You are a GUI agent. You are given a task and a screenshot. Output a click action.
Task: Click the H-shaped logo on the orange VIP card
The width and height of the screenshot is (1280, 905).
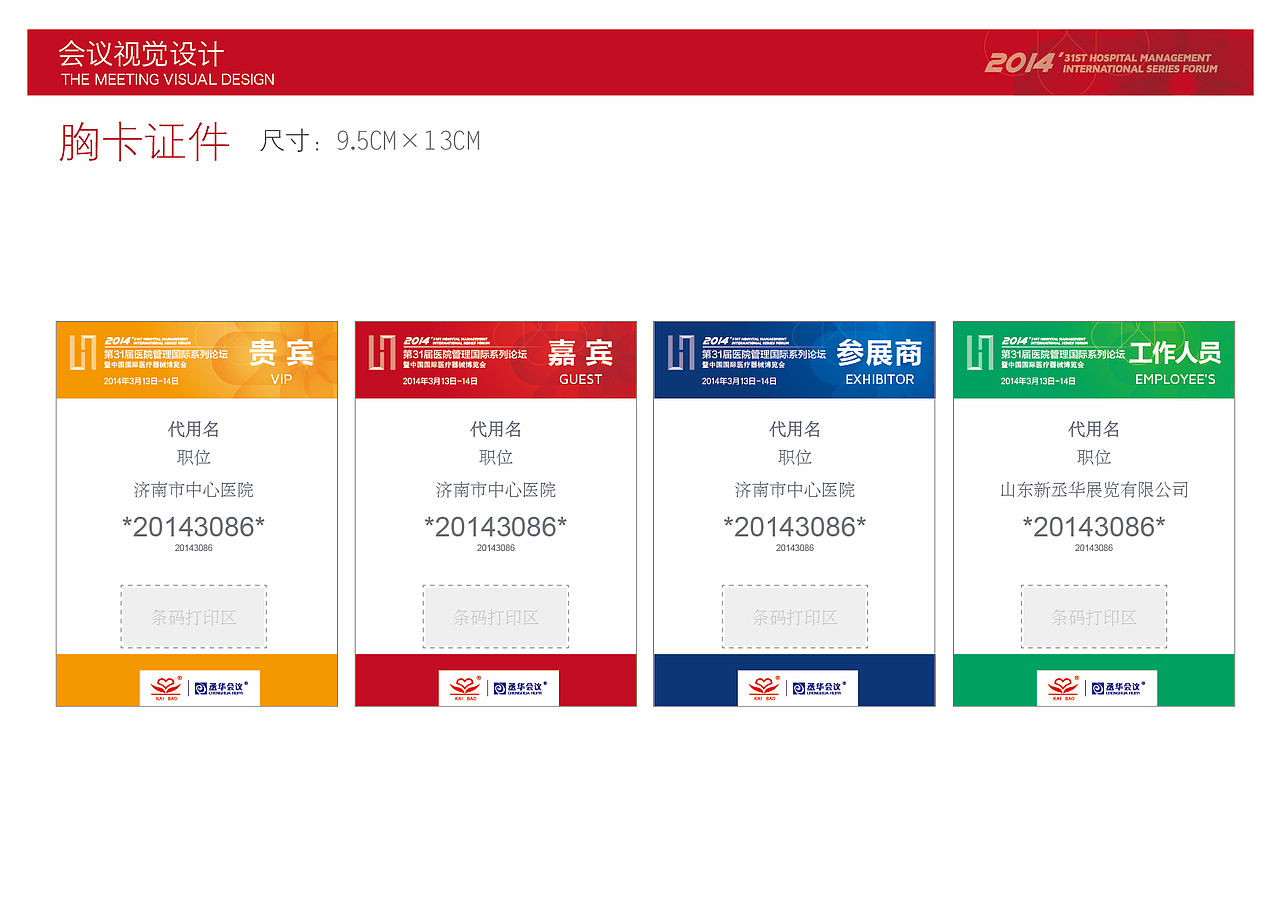tap(82, 353)
